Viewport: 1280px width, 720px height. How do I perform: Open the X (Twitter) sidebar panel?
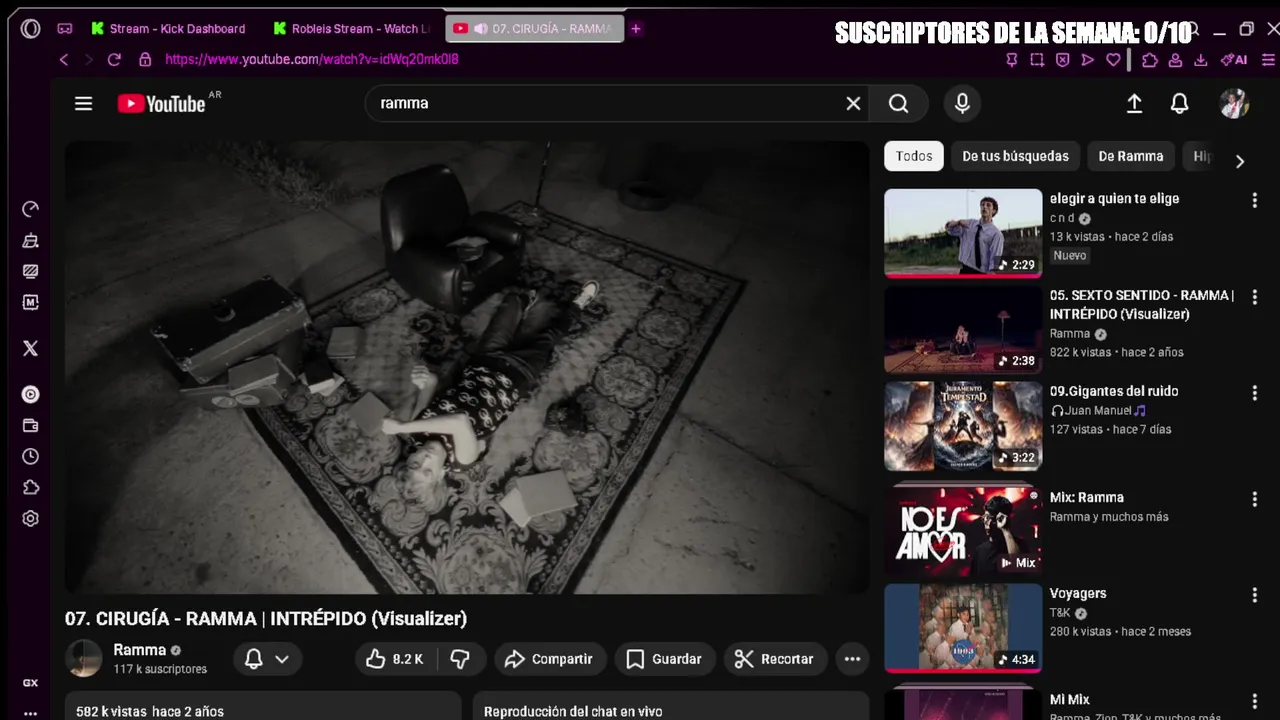click(x=30, y=348)
